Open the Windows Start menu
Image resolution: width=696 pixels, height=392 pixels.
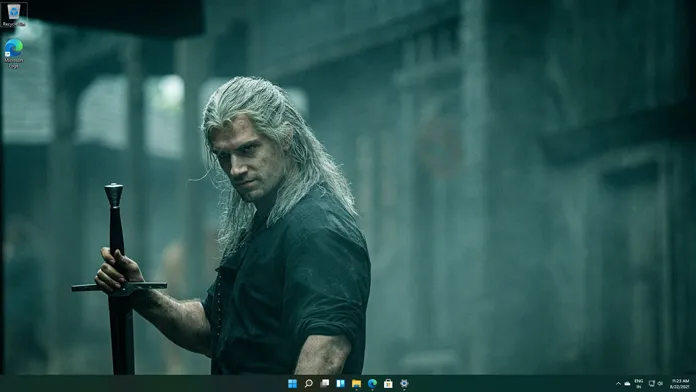pyautogui.click(x=292, y=384)
